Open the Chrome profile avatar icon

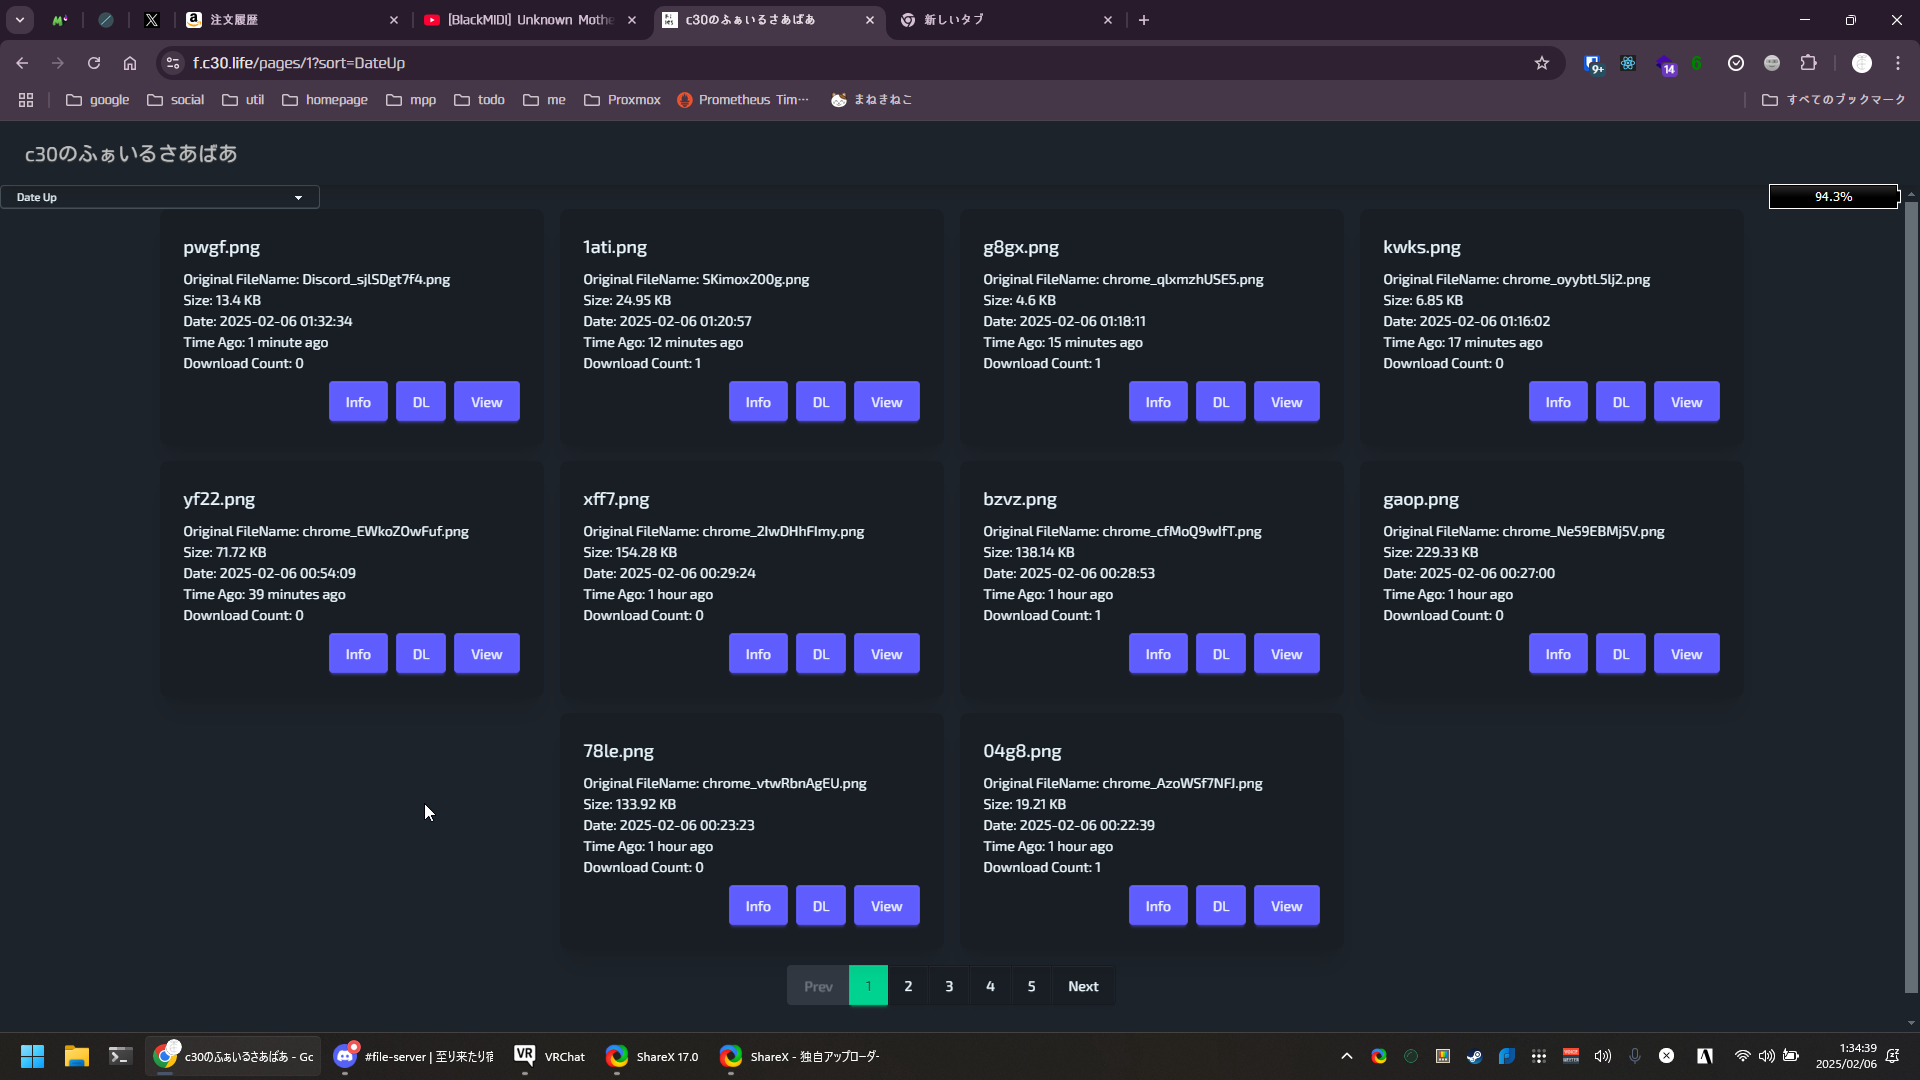(x=1861, y=63)
